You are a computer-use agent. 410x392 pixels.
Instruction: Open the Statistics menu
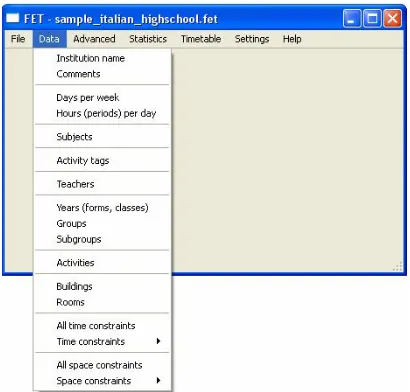[x=148, y=39]
